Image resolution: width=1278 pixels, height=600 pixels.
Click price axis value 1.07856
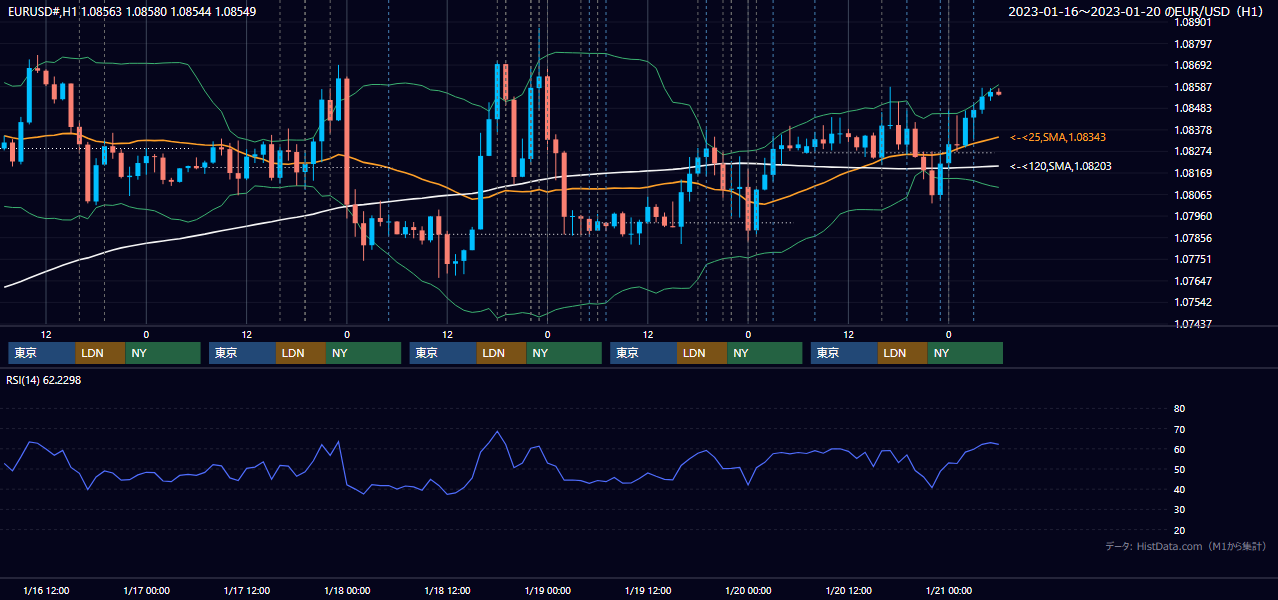(1192, 238)
